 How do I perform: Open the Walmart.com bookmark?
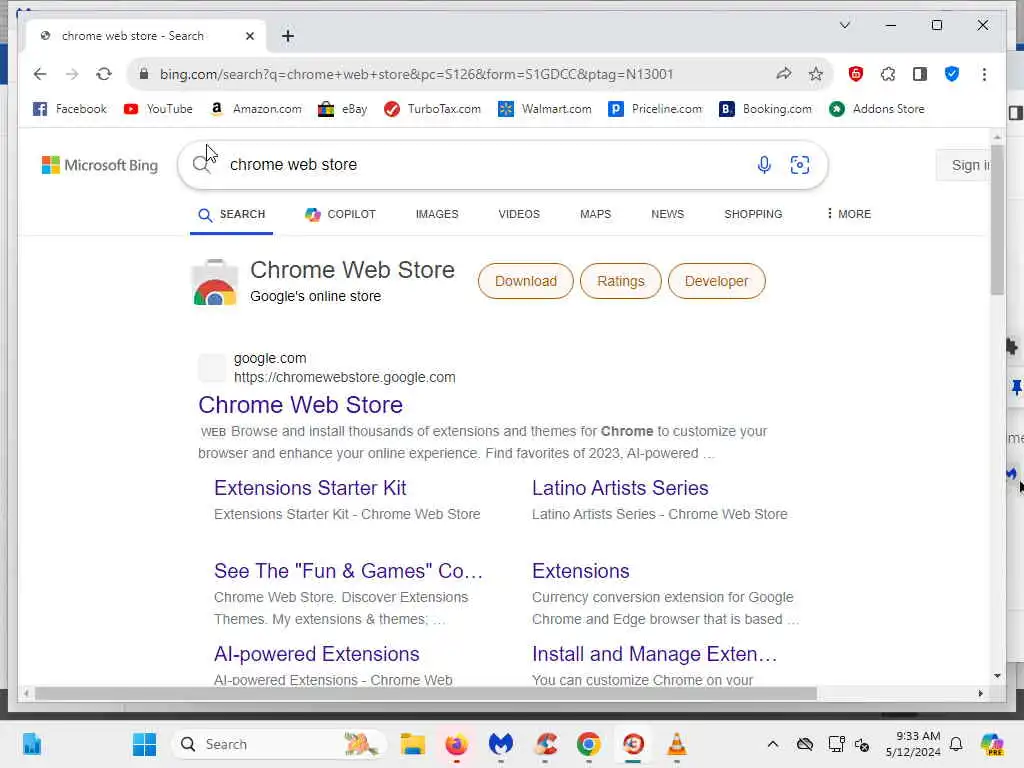(x=545, y=109)
